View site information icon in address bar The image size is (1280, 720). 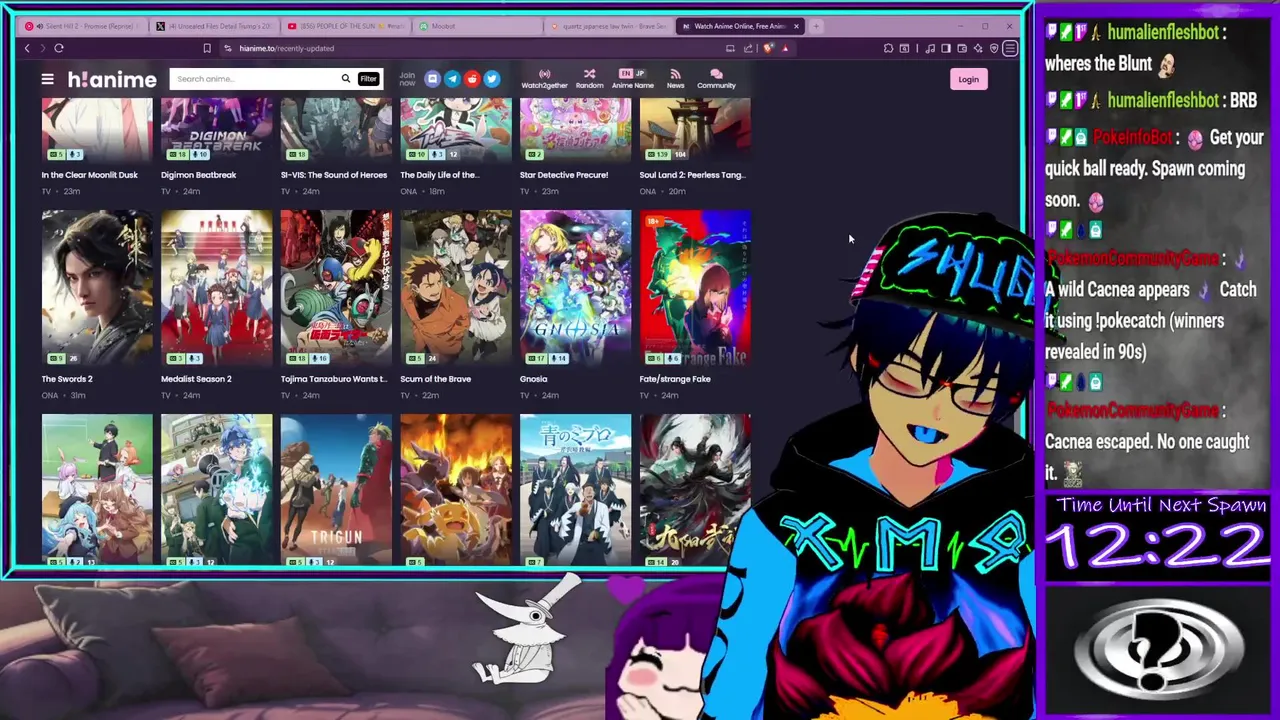228,48
